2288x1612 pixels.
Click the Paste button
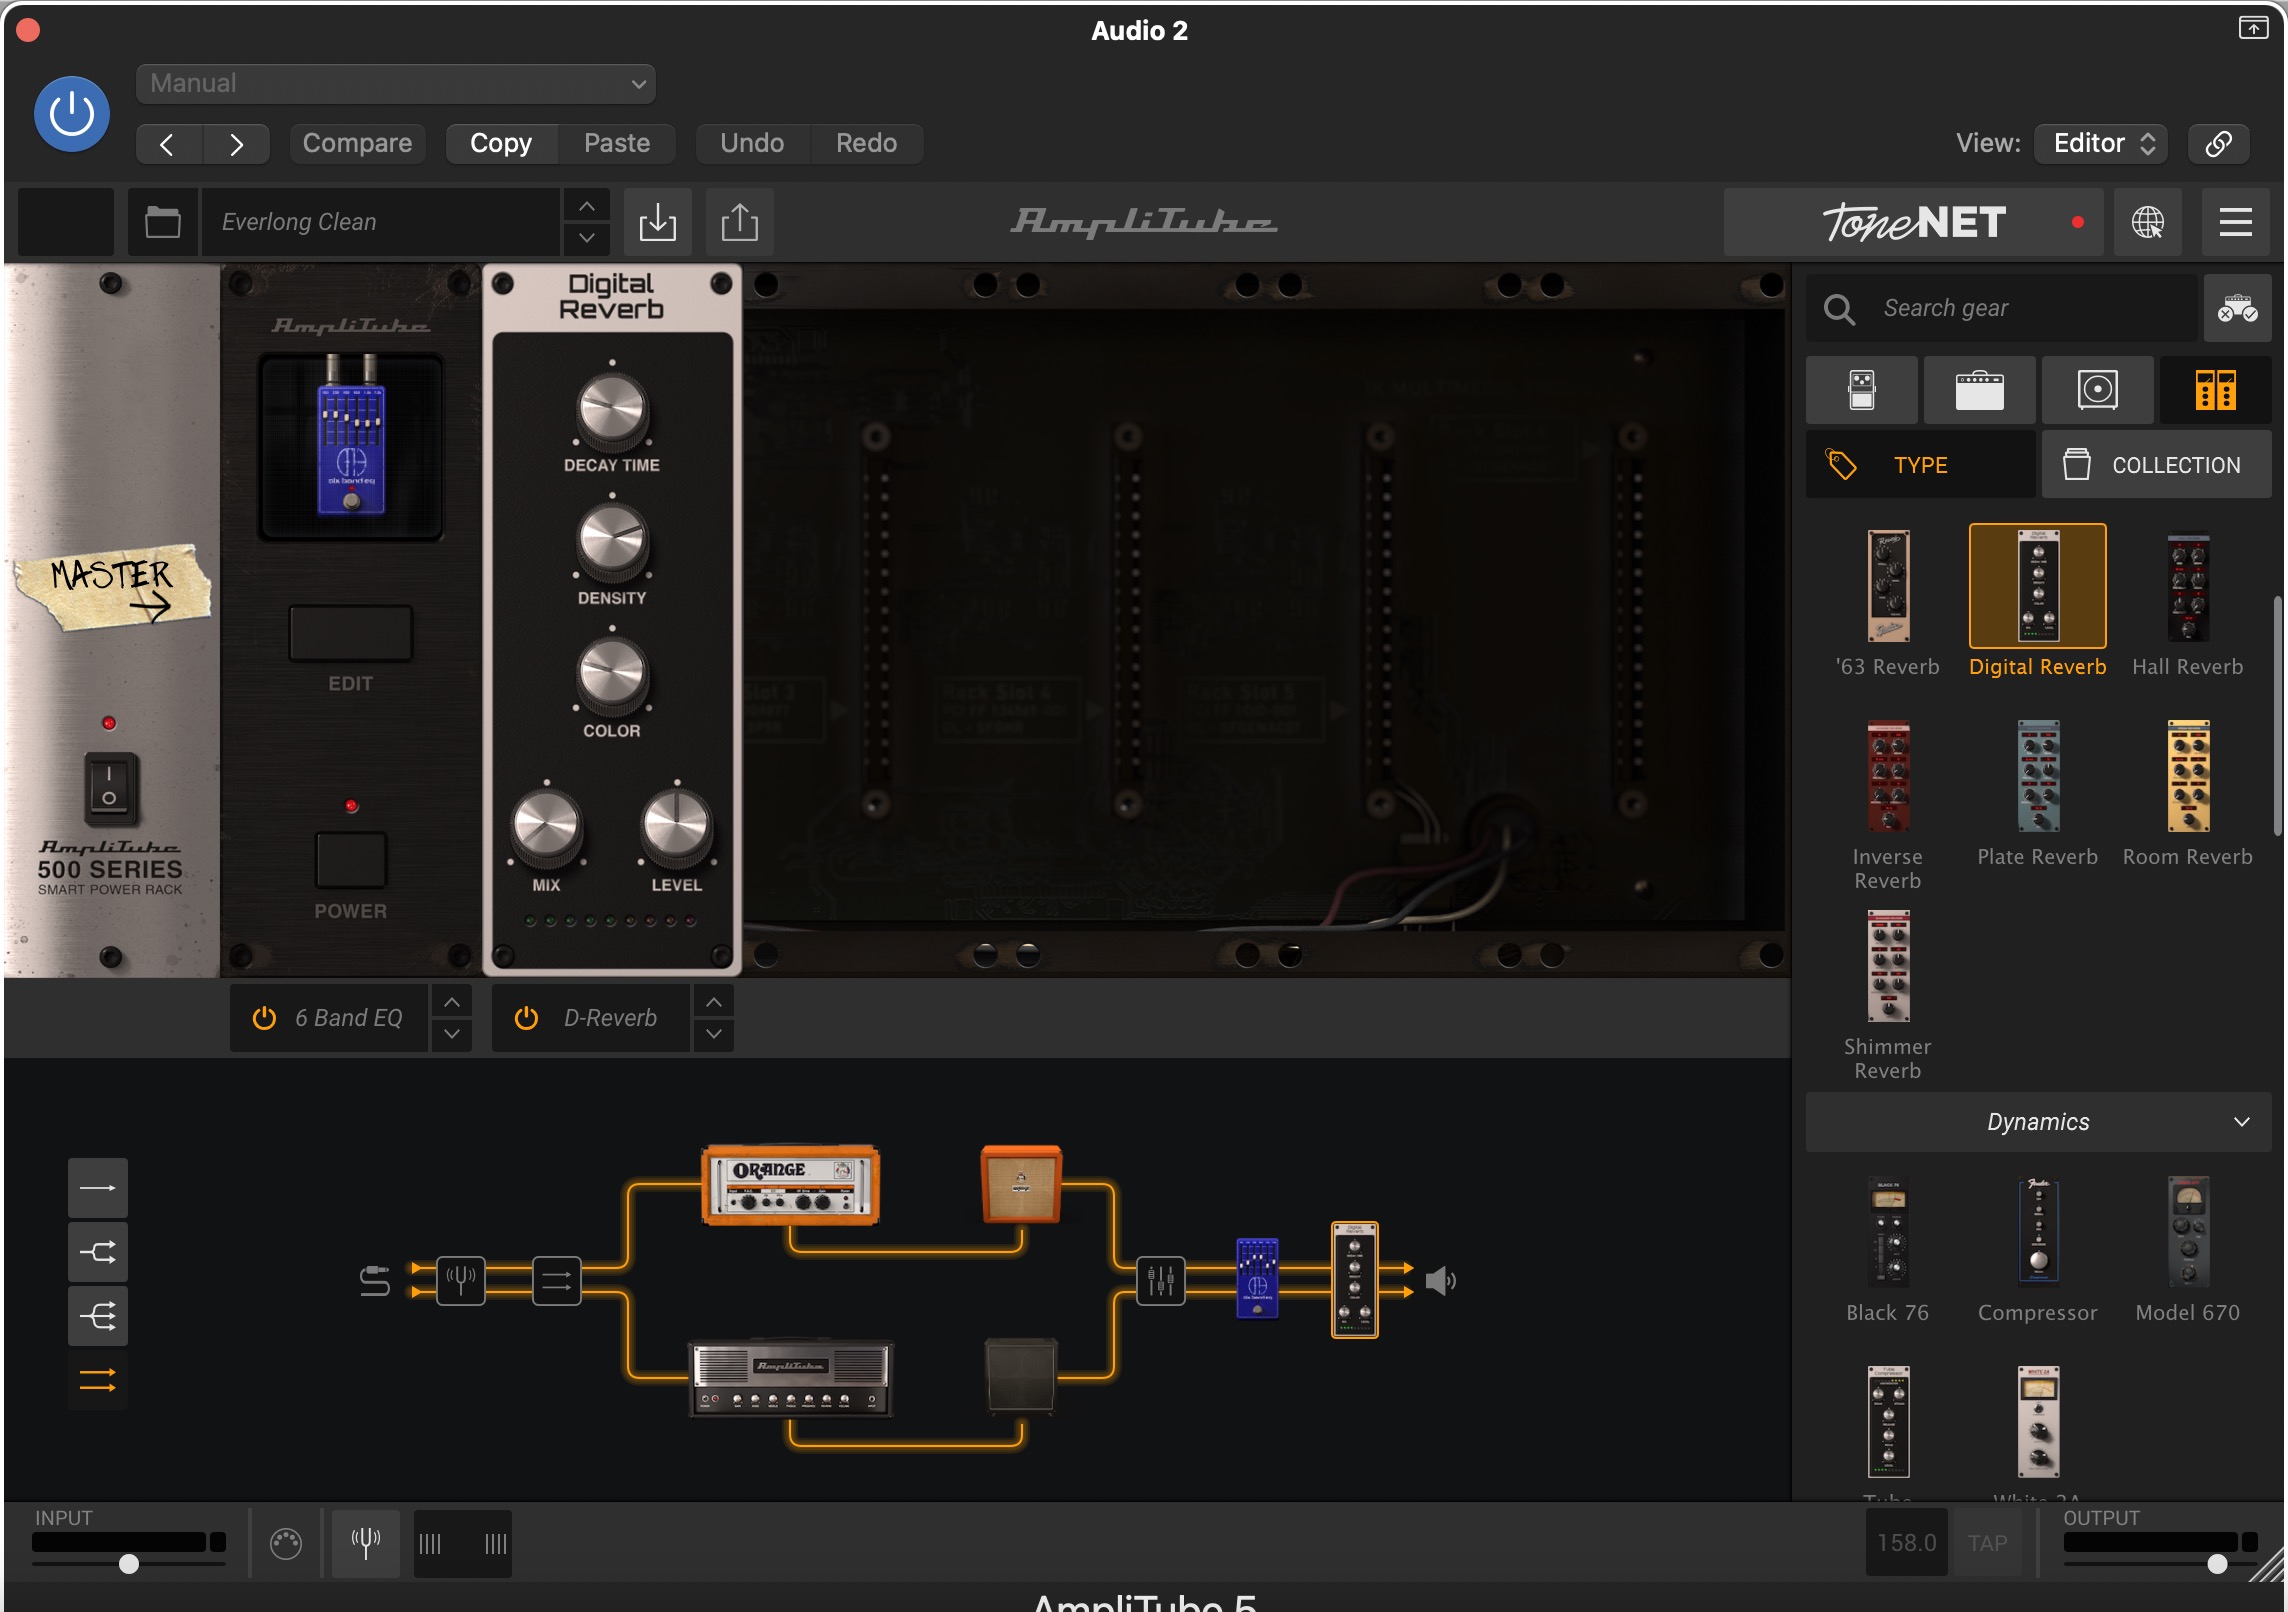point(617,144)
